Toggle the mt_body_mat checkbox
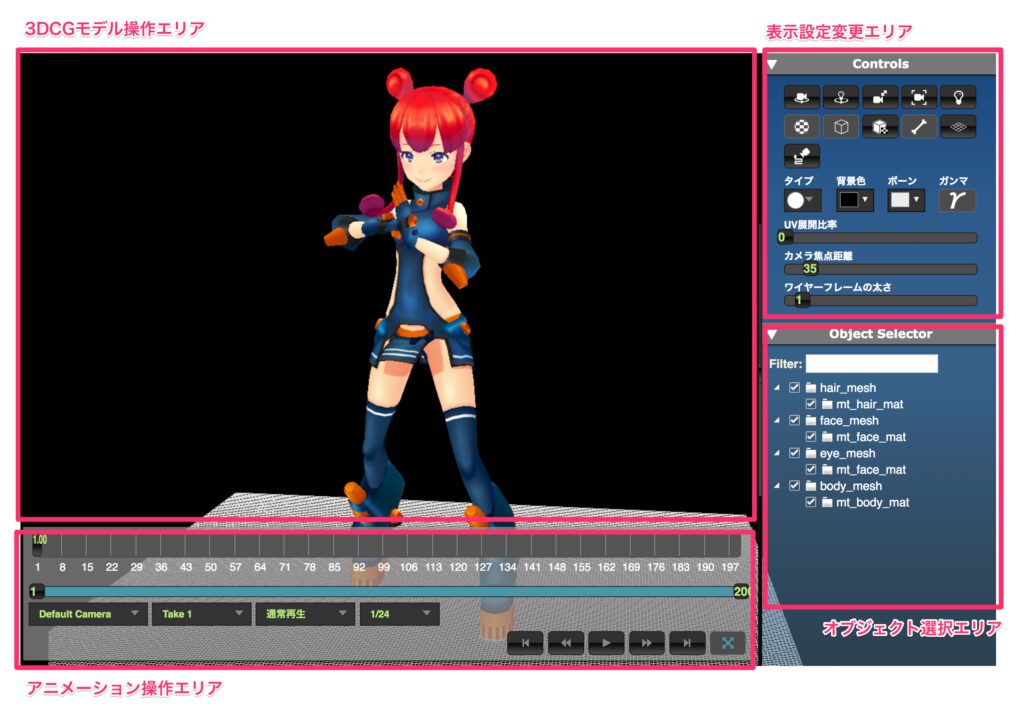Image resolution: width=1024 pixels, height=715 pixels. pyautogui.click(x=811, y=503)
